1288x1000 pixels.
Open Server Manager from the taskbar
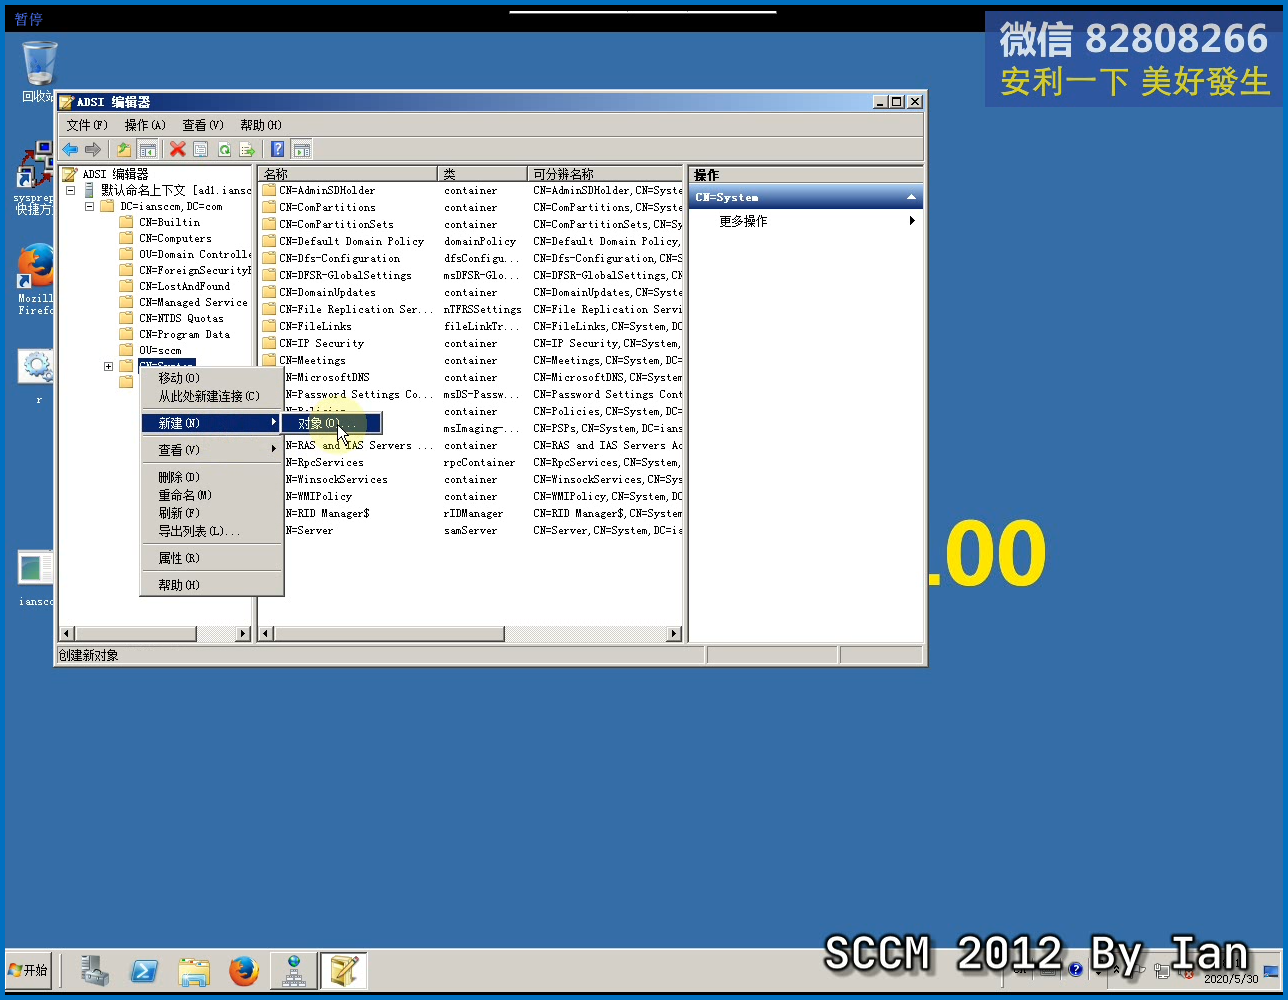(x=95, y=970)
